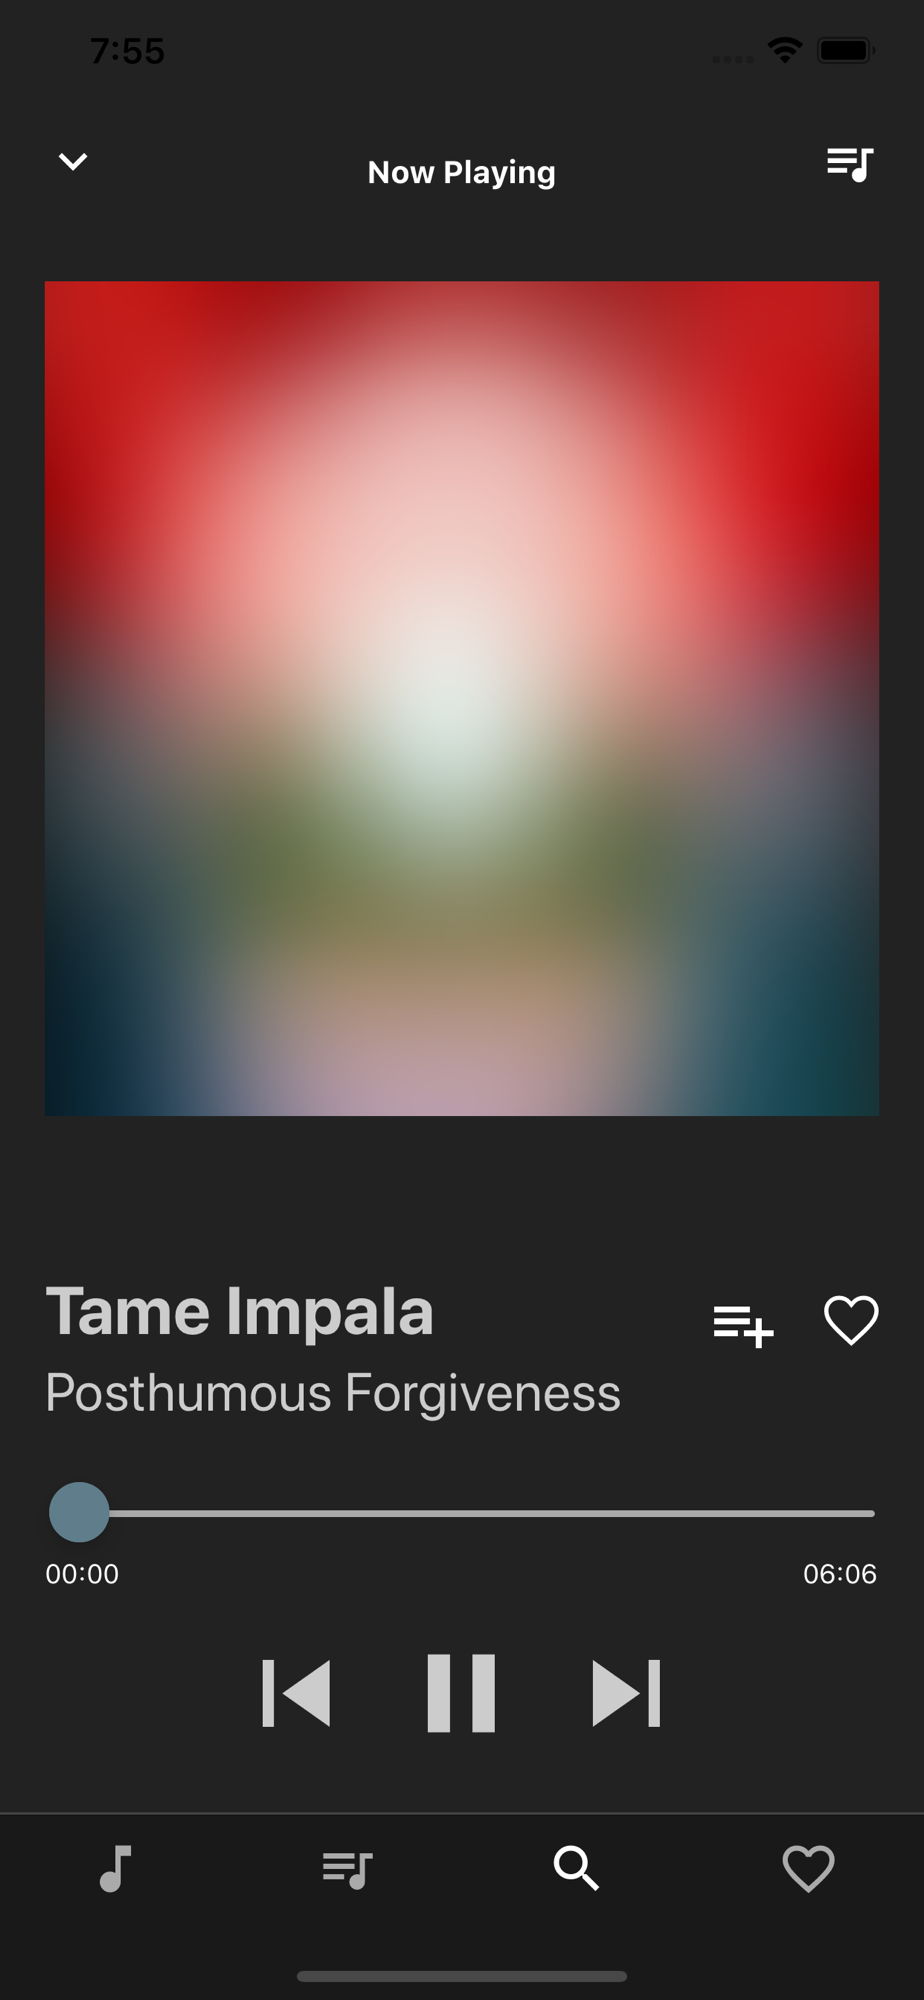Screen dimensions: 924x2000
Task: Seek to the middle of the progress track
Action: [x=462, y=1513]
